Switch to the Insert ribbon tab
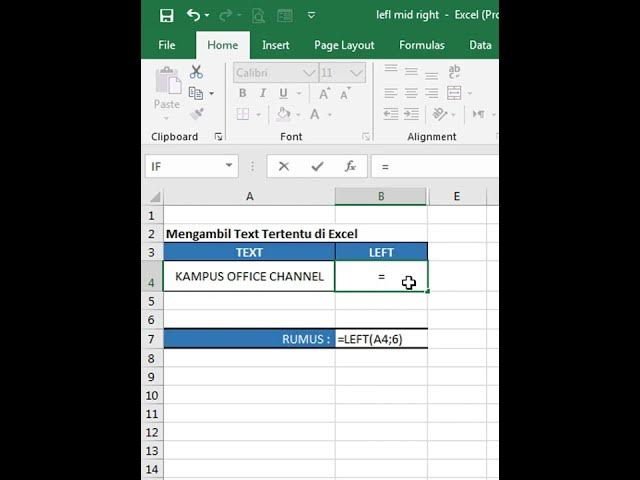Viewport: 640px width, 480px height. 276,45
